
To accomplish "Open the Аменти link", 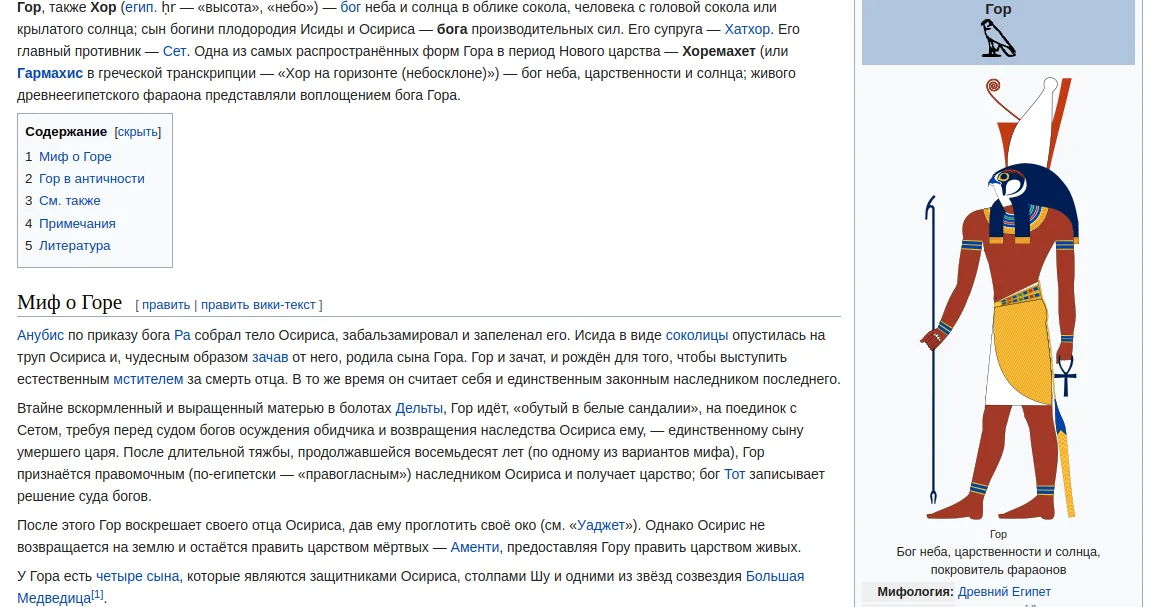I will (475, 548).
